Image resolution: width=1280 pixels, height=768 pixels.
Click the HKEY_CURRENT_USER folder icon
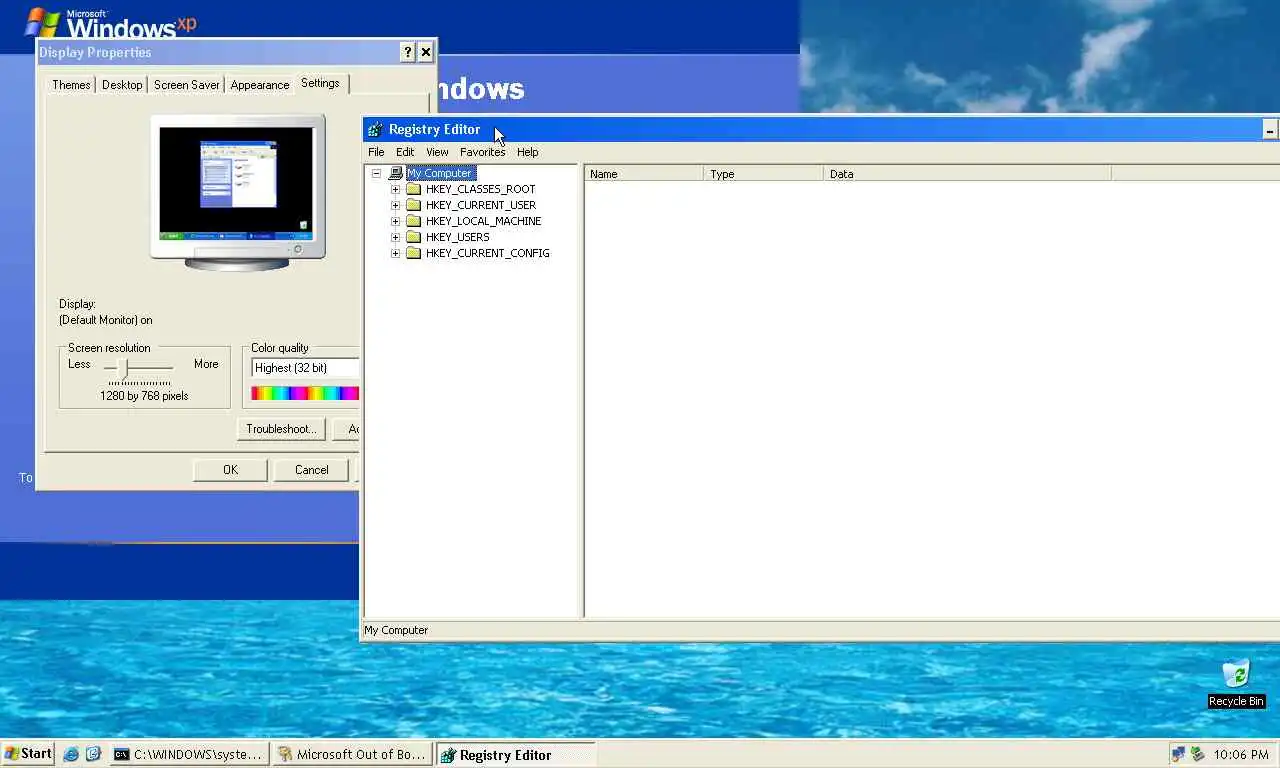[414, 205]
